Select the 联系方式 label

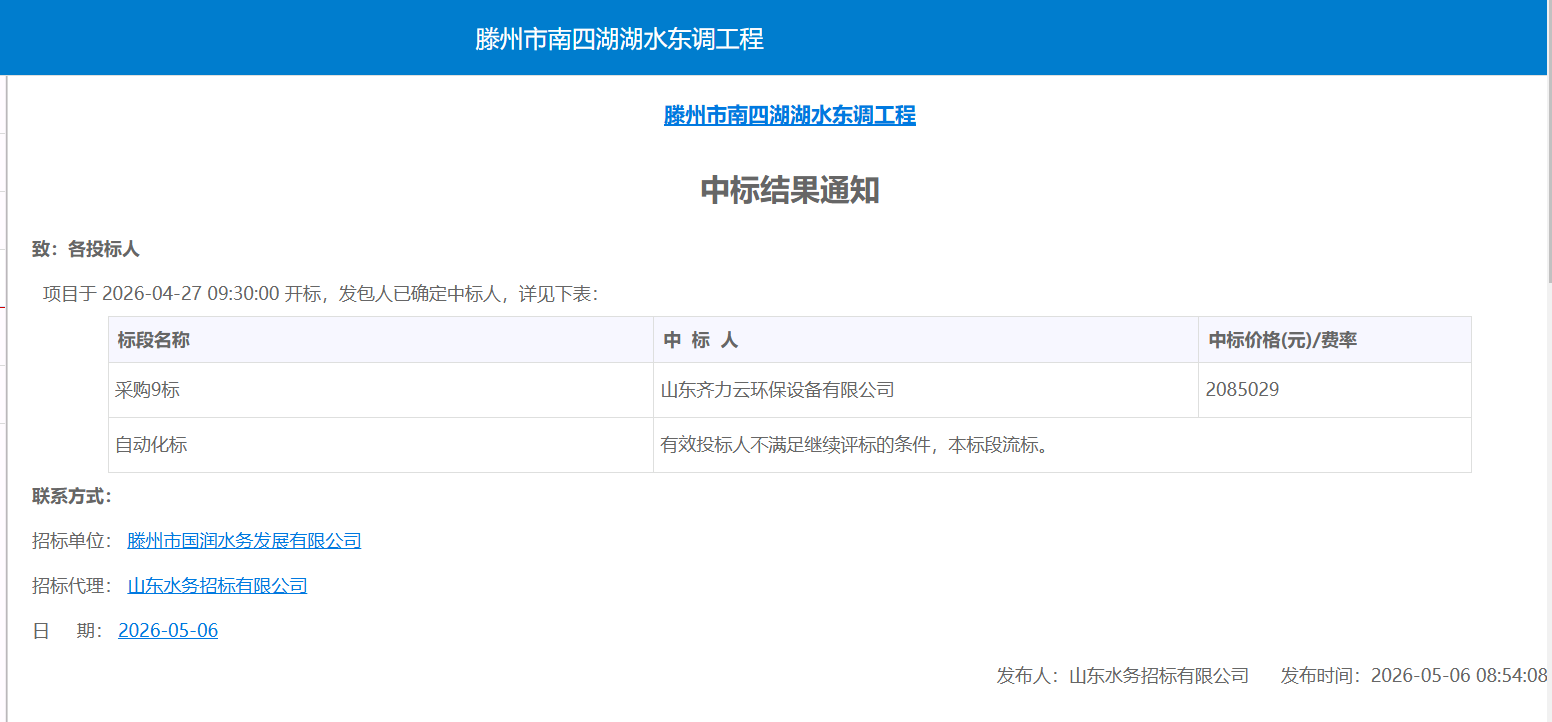[x=73, y=496]
